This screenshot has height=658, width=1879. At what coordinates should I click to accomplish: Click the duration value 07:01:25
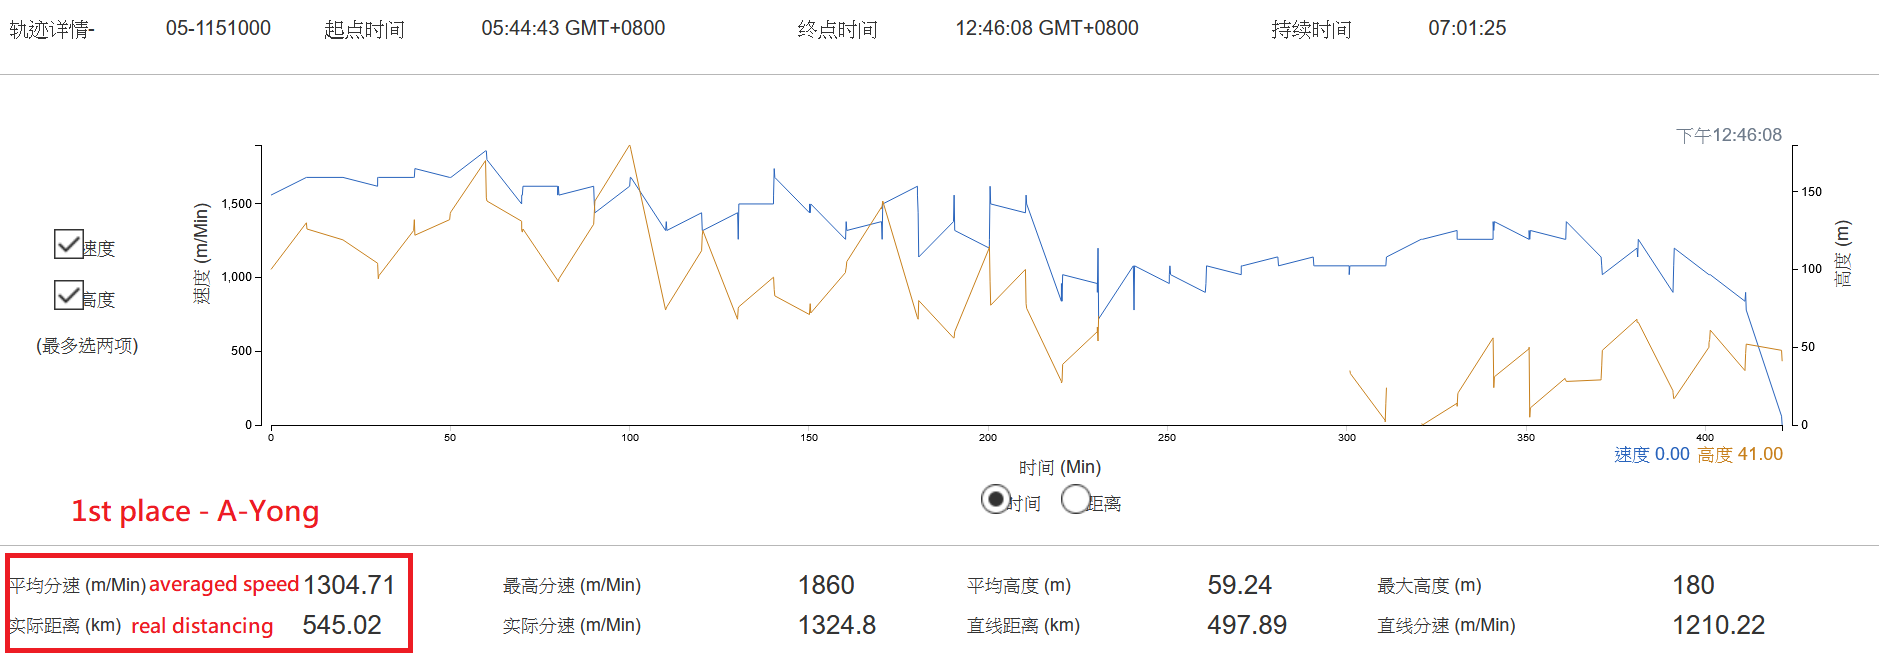[x=1466, y=28]
